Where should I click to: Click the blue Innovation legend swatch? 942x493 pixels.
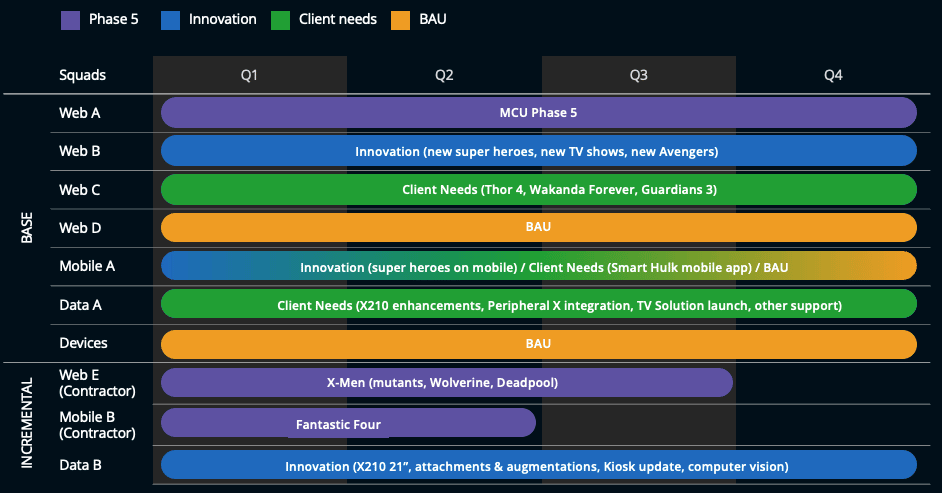coord(171,20)
